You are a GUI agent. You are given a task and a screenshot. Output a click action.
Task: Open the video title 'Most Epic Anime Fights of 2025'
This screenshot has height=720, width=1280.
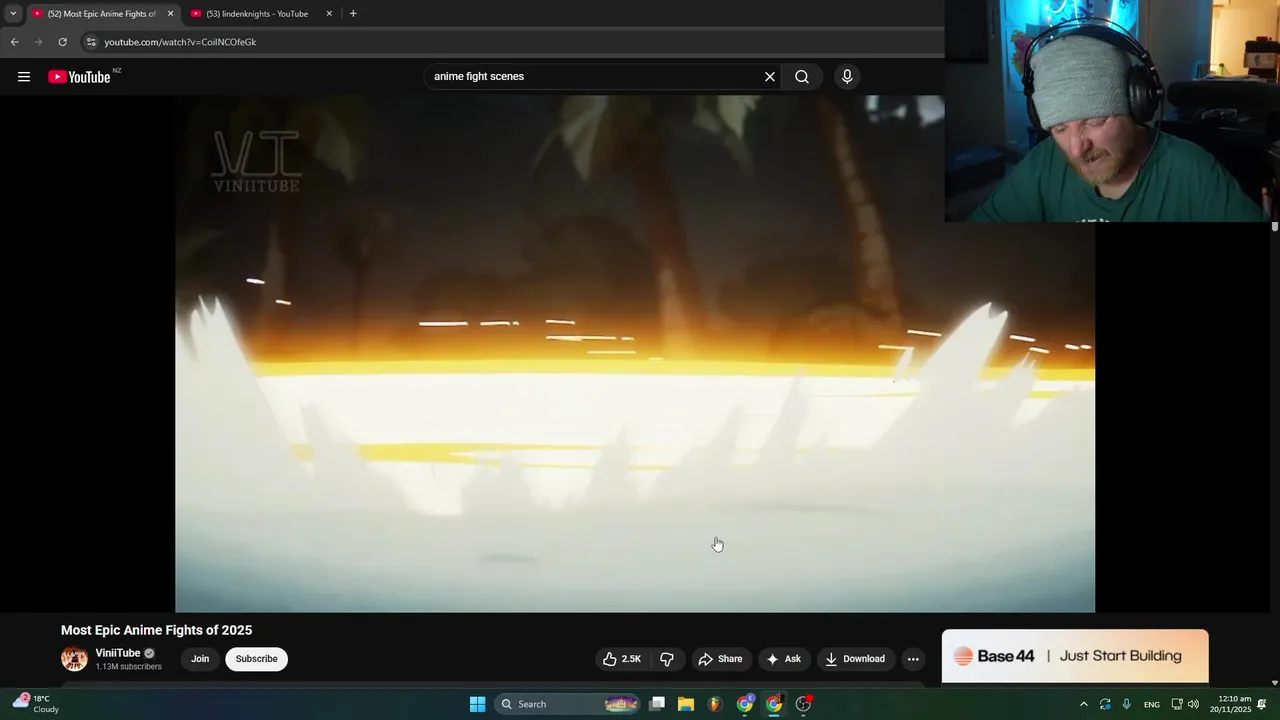pyautogui.click(x=156, y=630)
